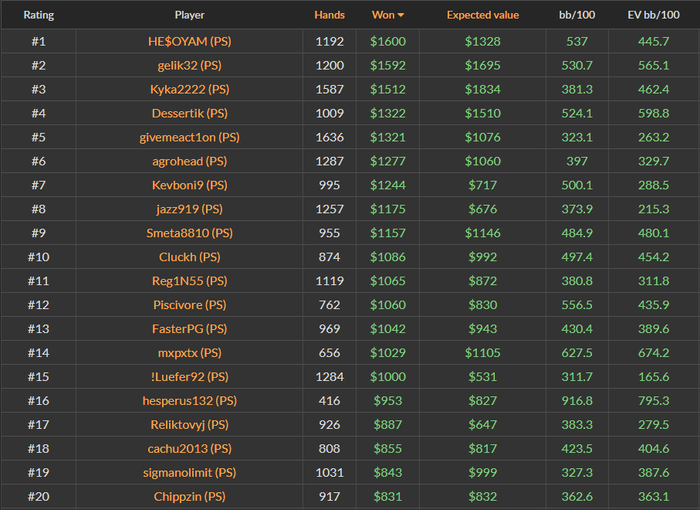Viewport: 700px width, 510px height.
Task: Open Chippzin (PS) player link
Action: tap(189, 496)
